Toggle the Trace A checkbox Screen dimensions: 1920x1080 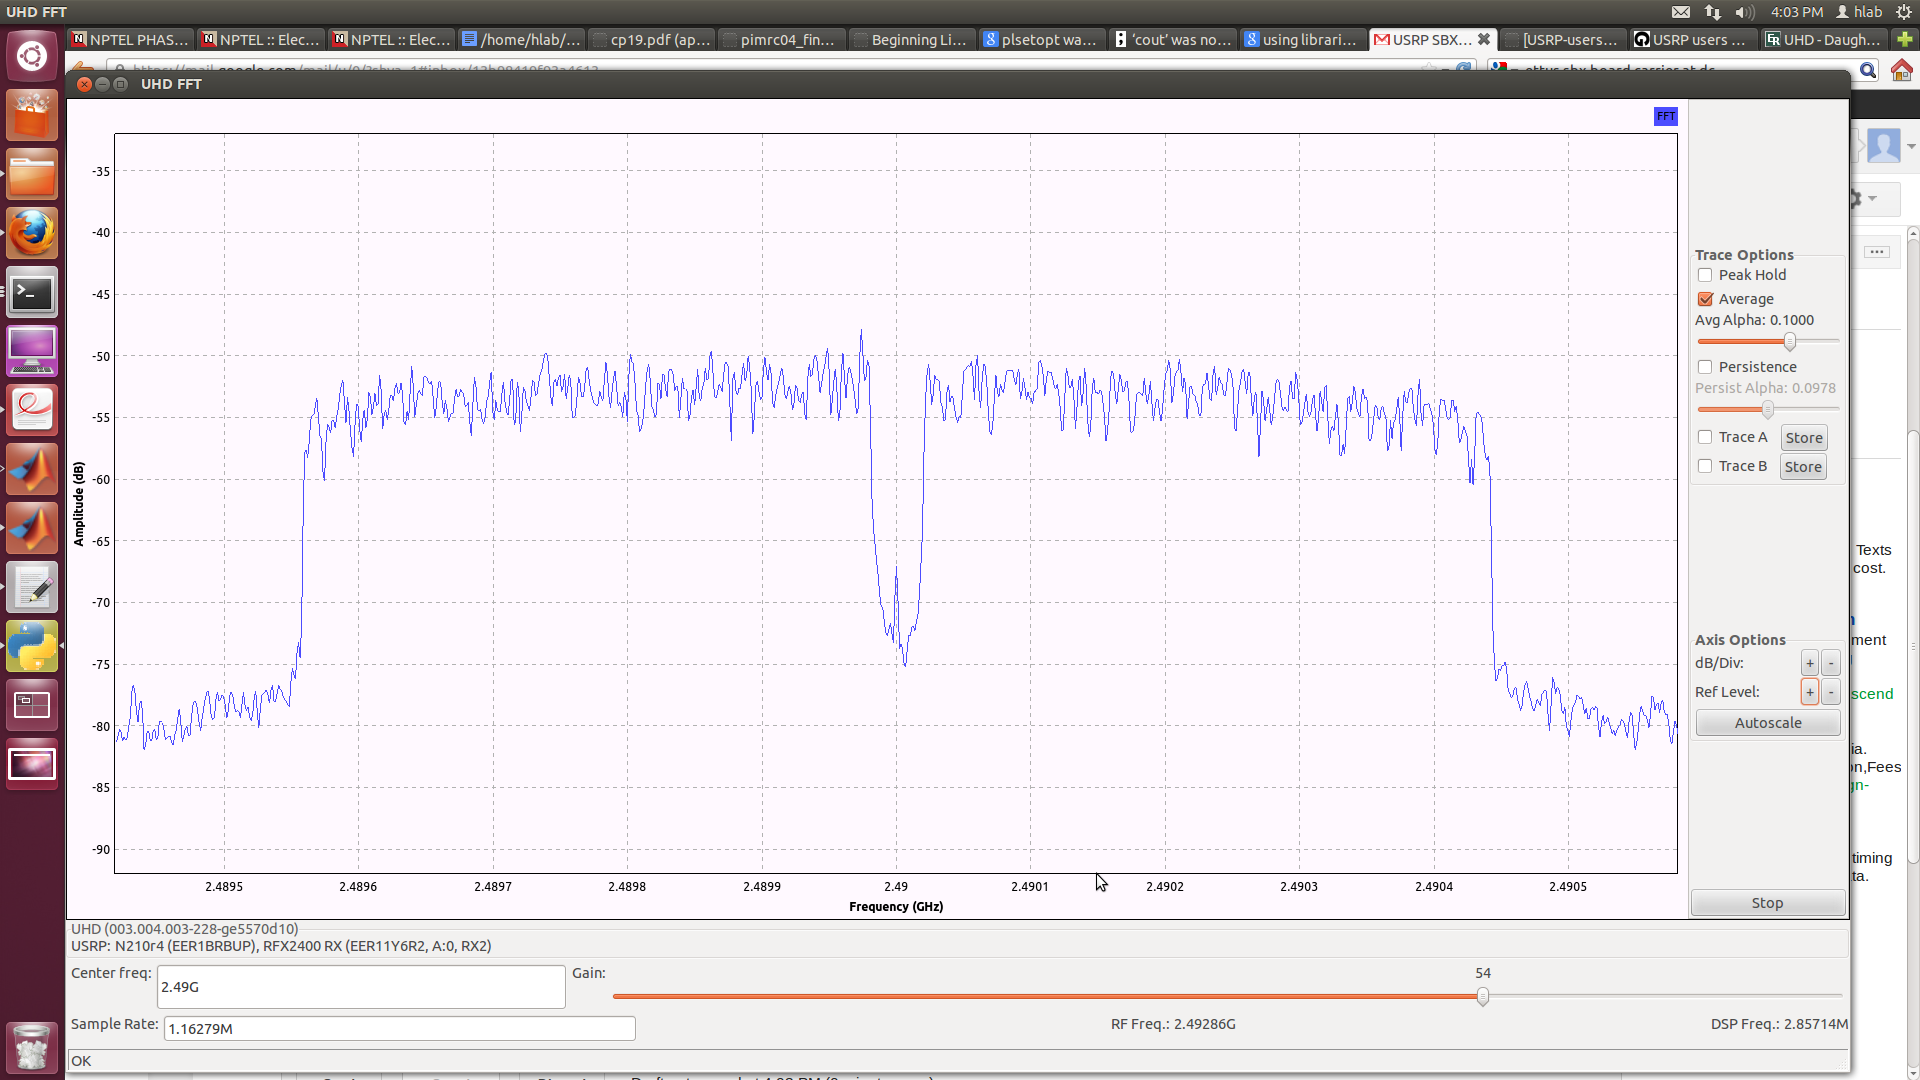(x=1706, y=437)
